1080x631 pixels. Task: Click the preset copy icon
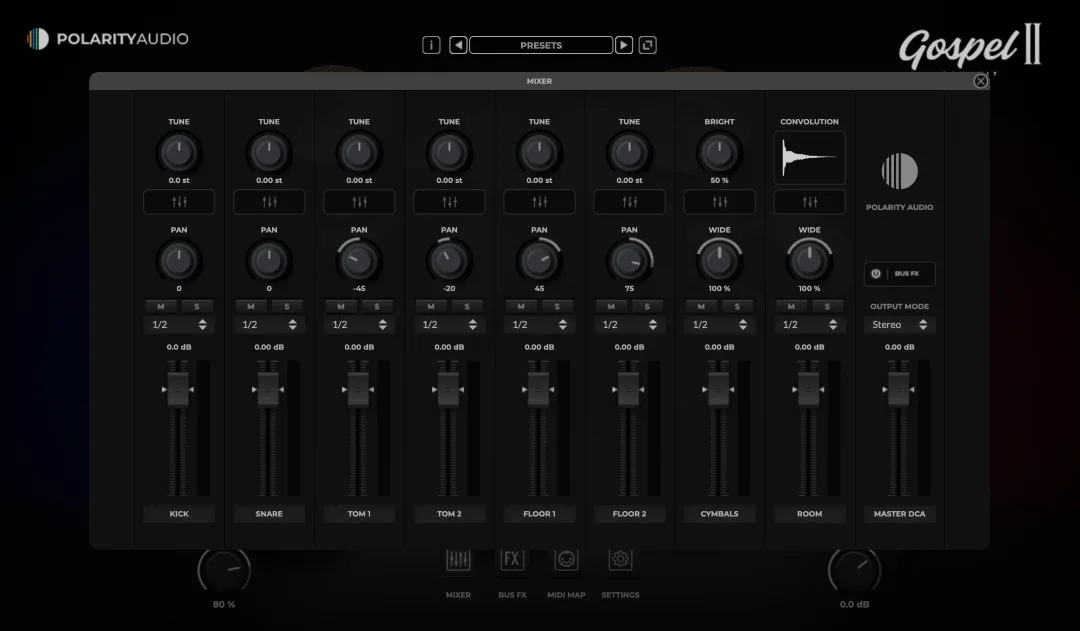(648, 45)
